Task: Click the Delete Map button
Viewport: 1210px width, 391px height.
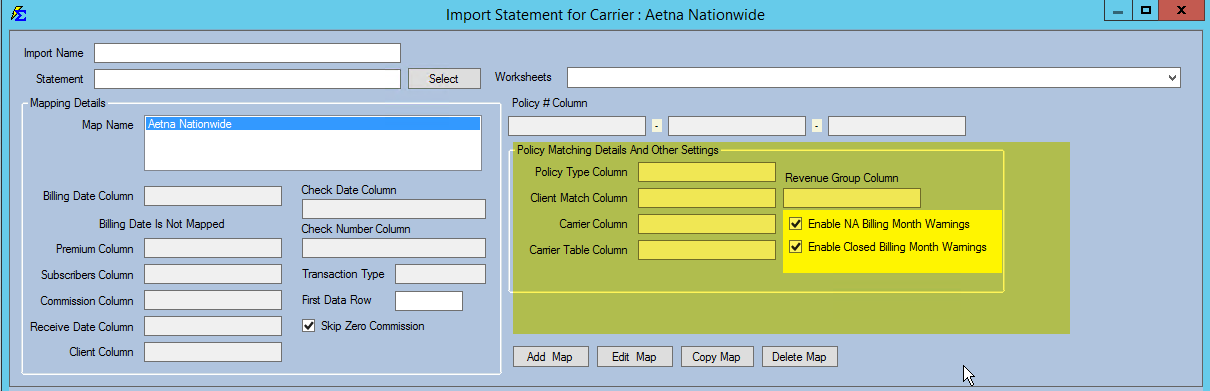Action: pos(800,357)
